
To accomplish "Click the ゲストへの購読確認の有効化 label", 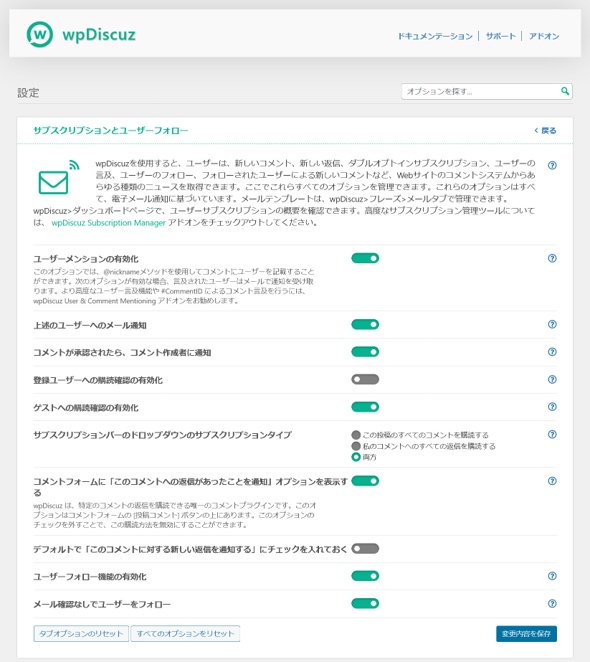I will 86,408.
